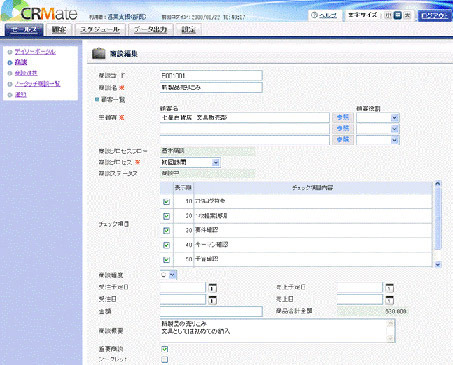
Task: Click the briefcase icon beside 商談編集 title
Action: (x=99, y=53)
